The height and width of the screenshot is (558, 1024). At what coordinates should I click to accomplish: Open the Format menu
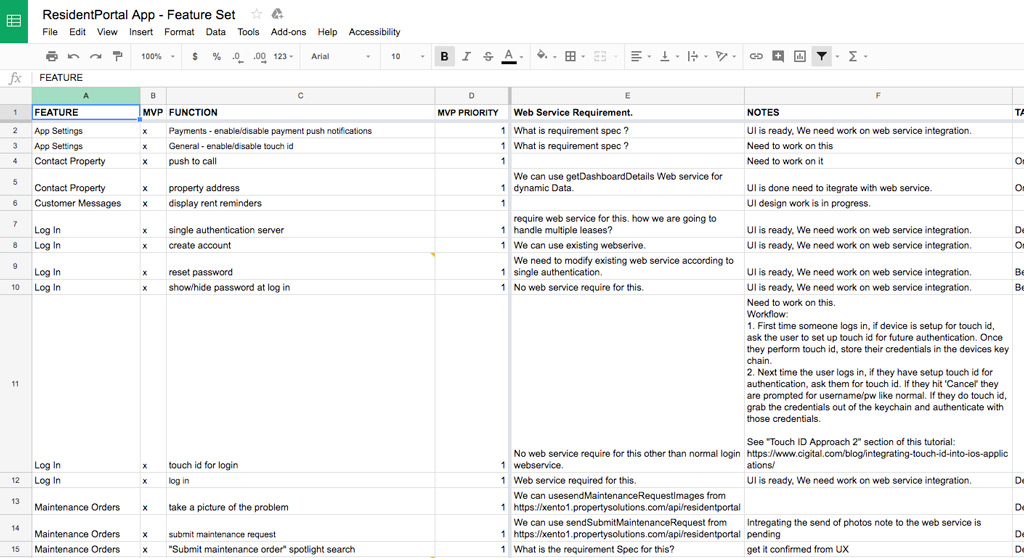click(179, 32)
